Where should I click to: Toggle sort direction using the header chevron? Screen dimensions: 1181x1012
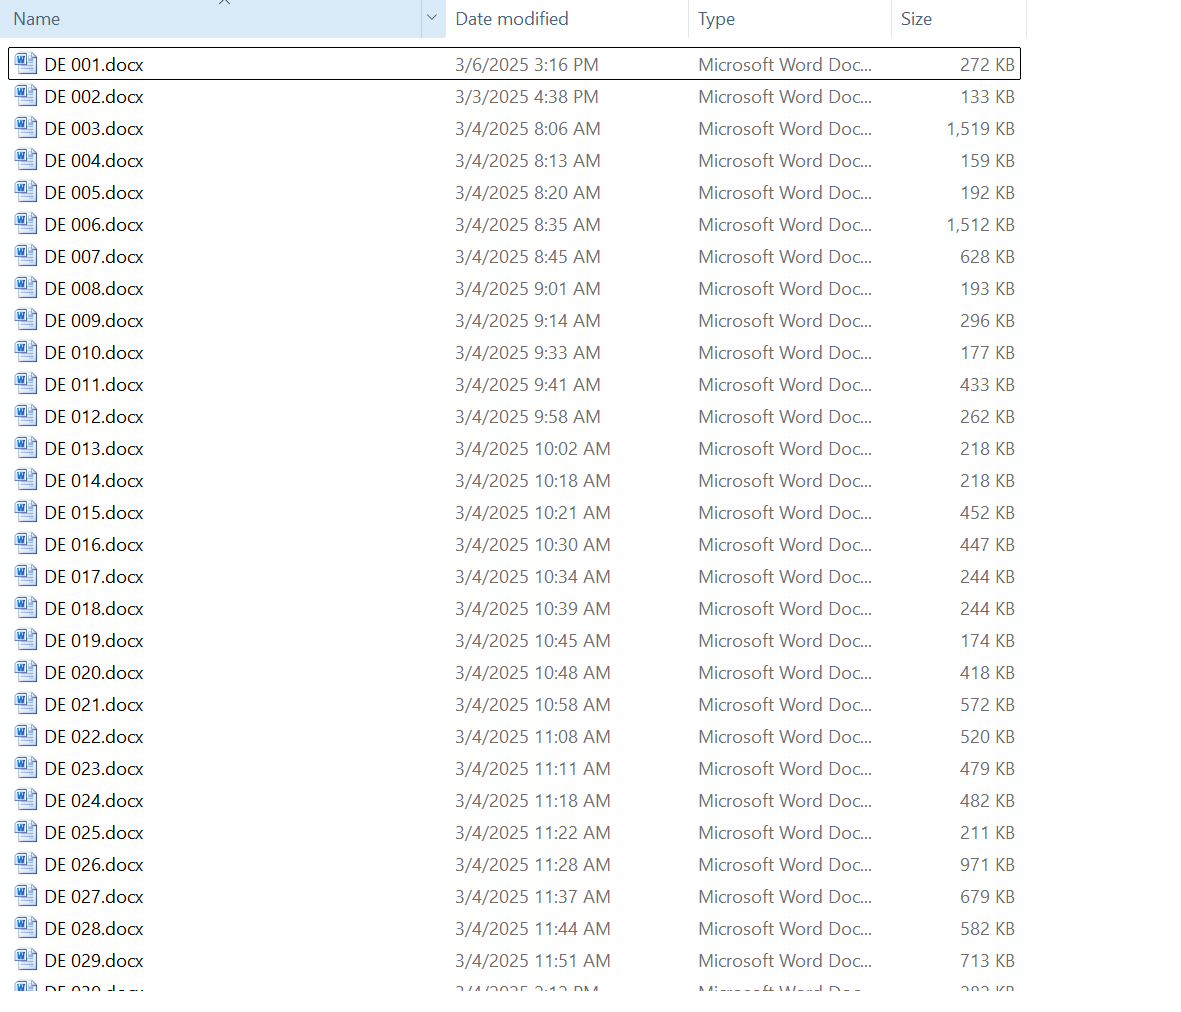[224, 3]
